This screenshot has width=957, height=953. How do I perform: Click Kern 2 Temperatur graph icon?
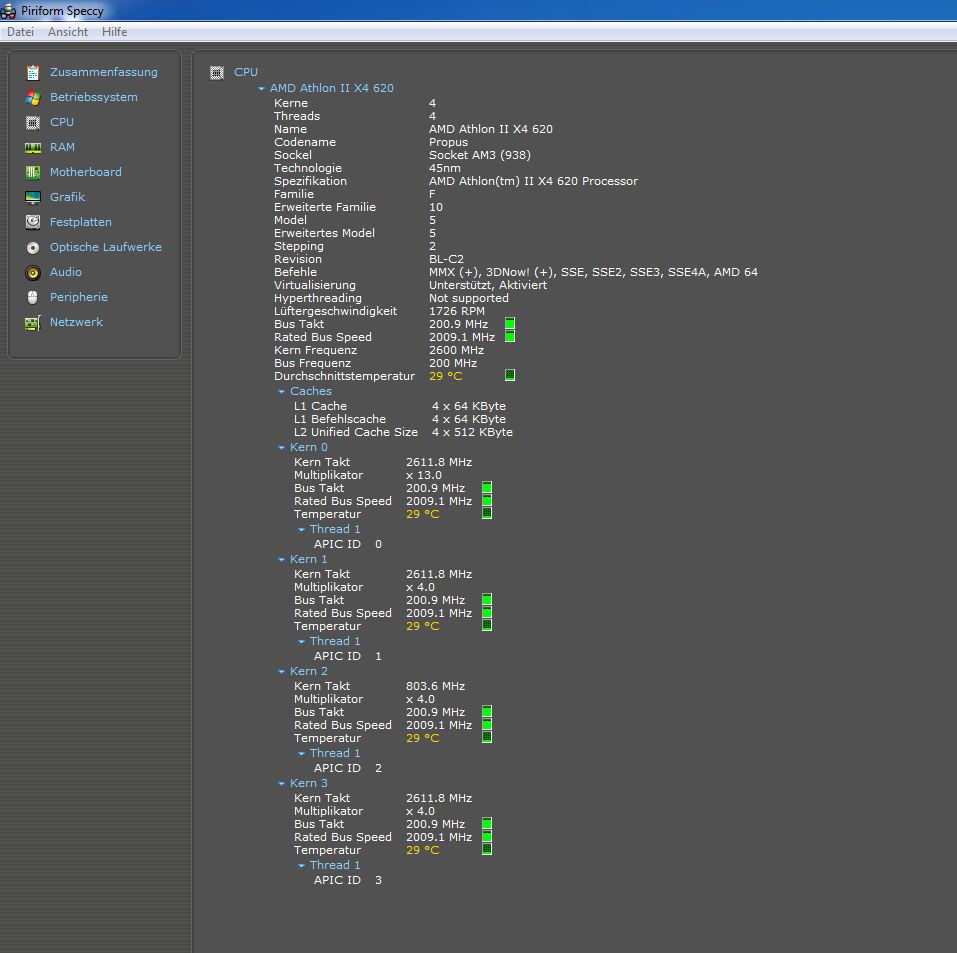[x=487, y=737]
